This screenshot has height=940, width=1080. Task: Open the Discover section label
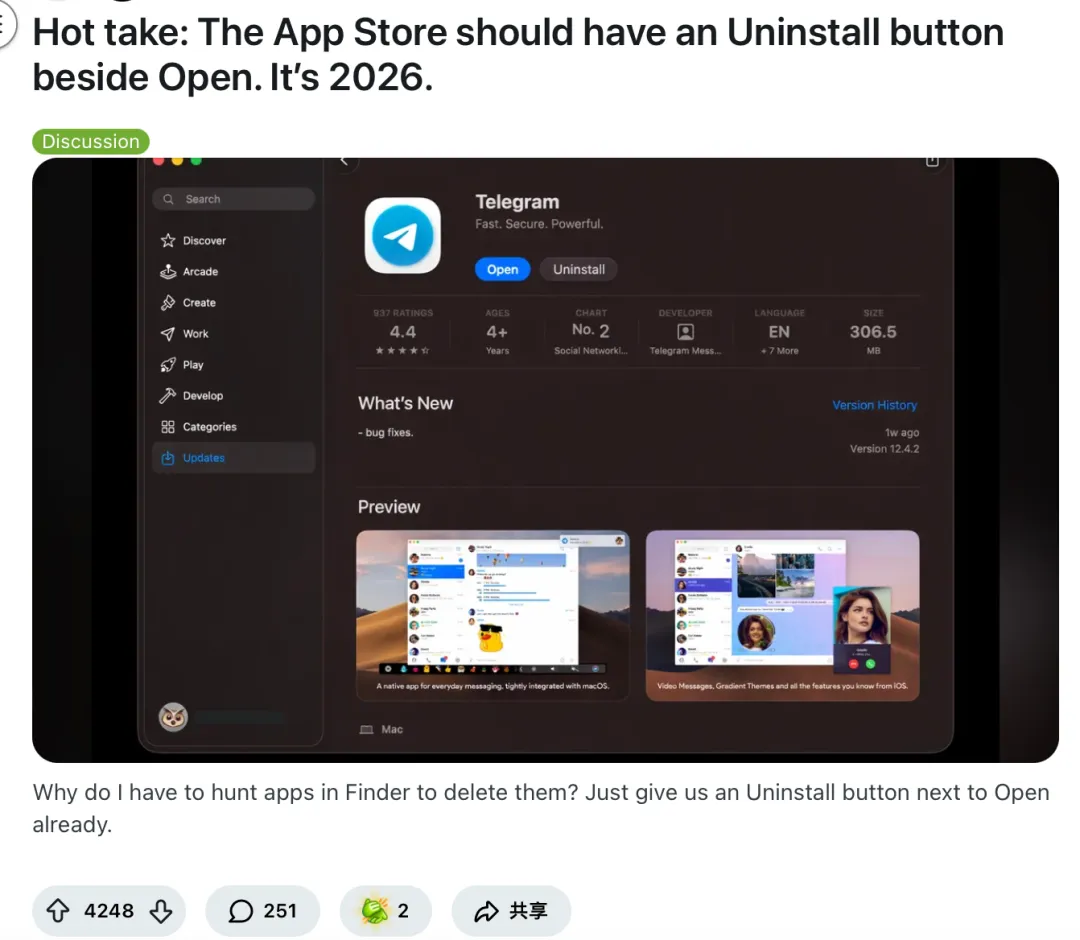coord(204,240)
